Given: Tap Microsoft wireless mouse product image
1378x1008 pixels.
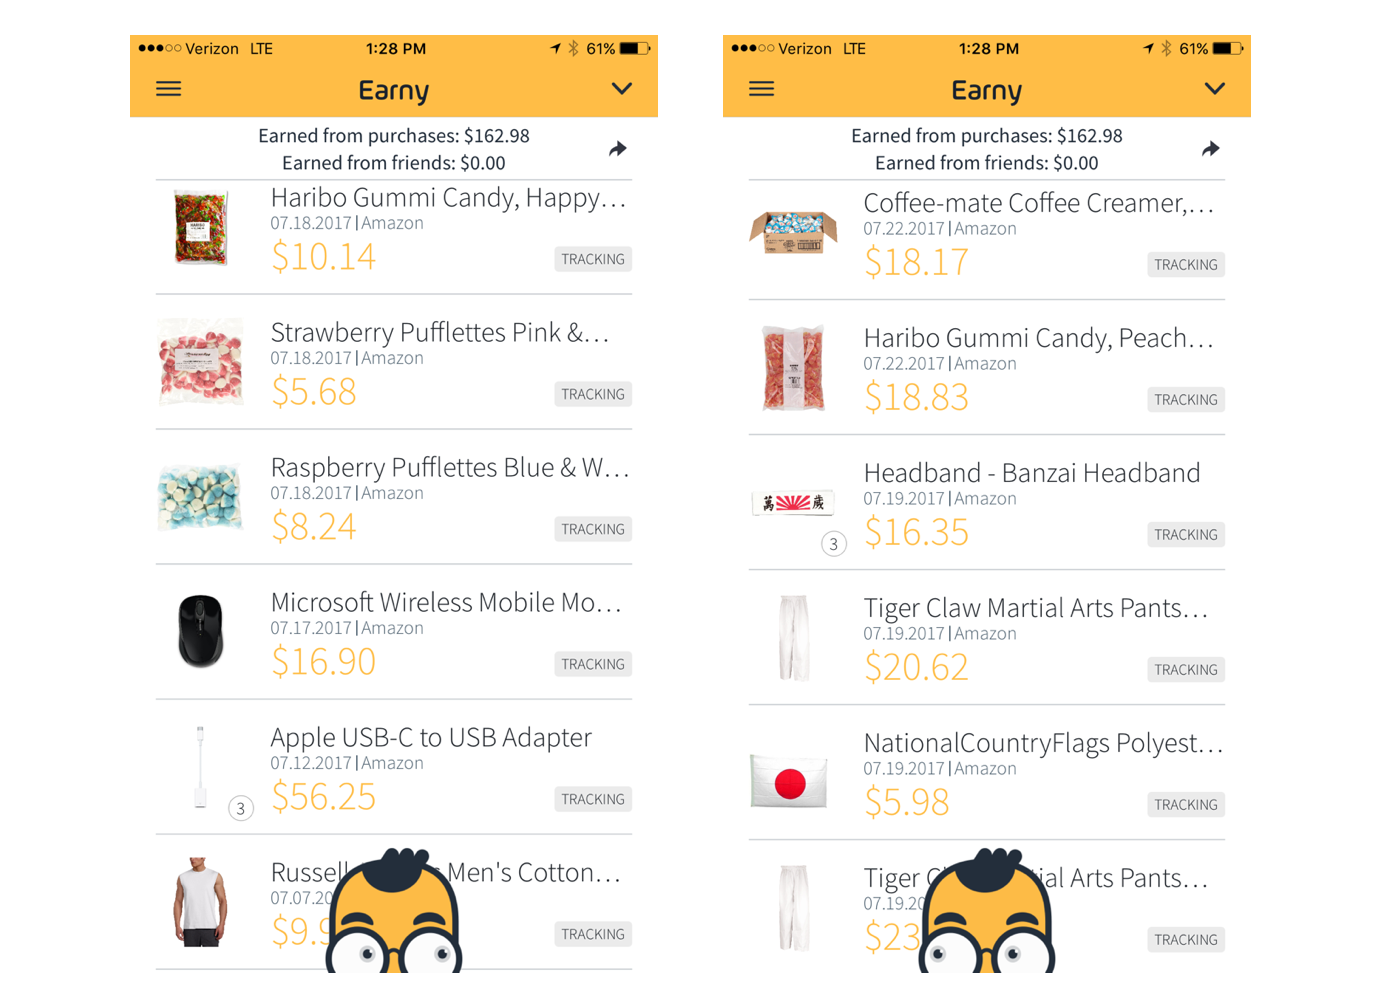Looking at the screenshot, I should point(200,631).
